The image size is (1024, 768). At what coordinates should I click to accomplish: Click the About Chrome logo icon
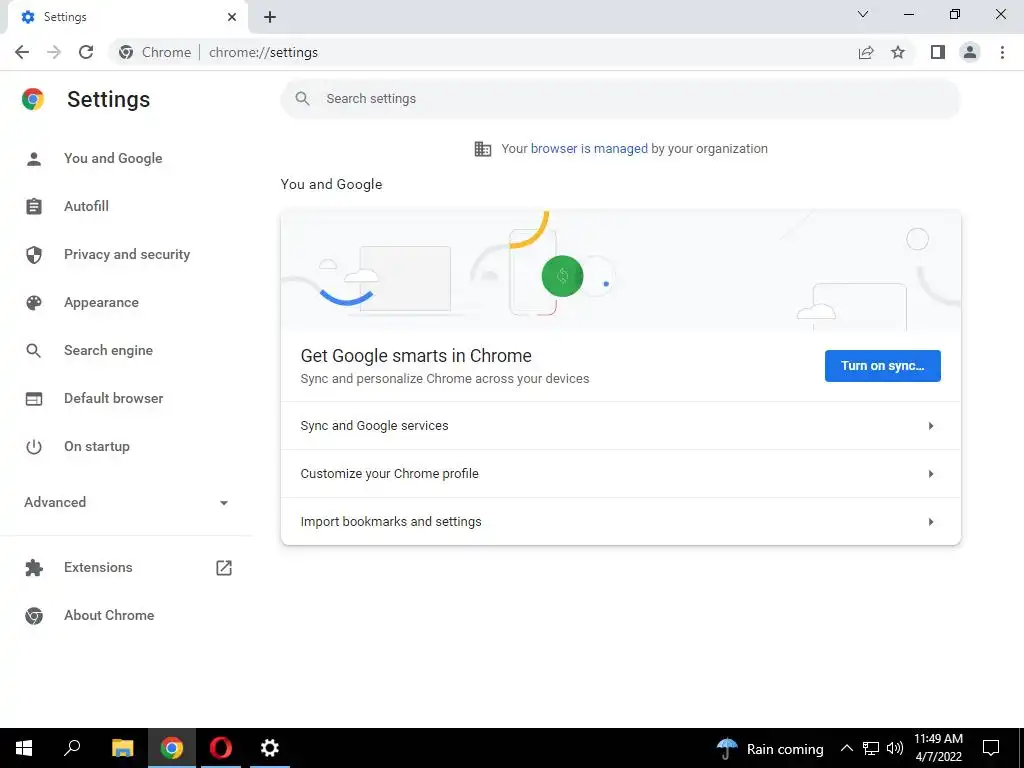point(34,616)
